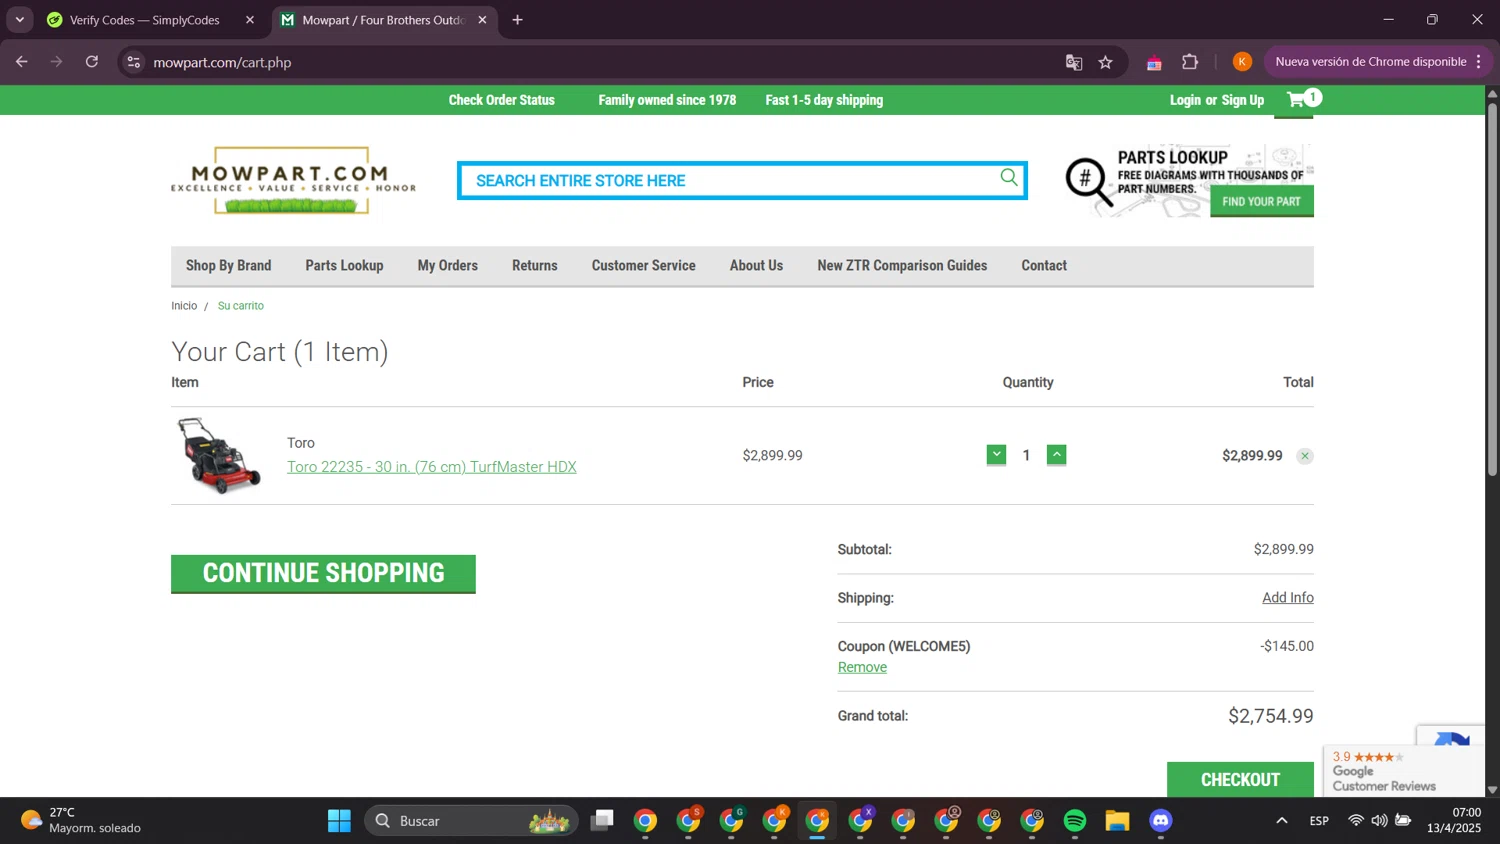Viewport: 1500px width, 844px height.
Task: Click the taskbar Buscar search box
Action: click(471, 821)
